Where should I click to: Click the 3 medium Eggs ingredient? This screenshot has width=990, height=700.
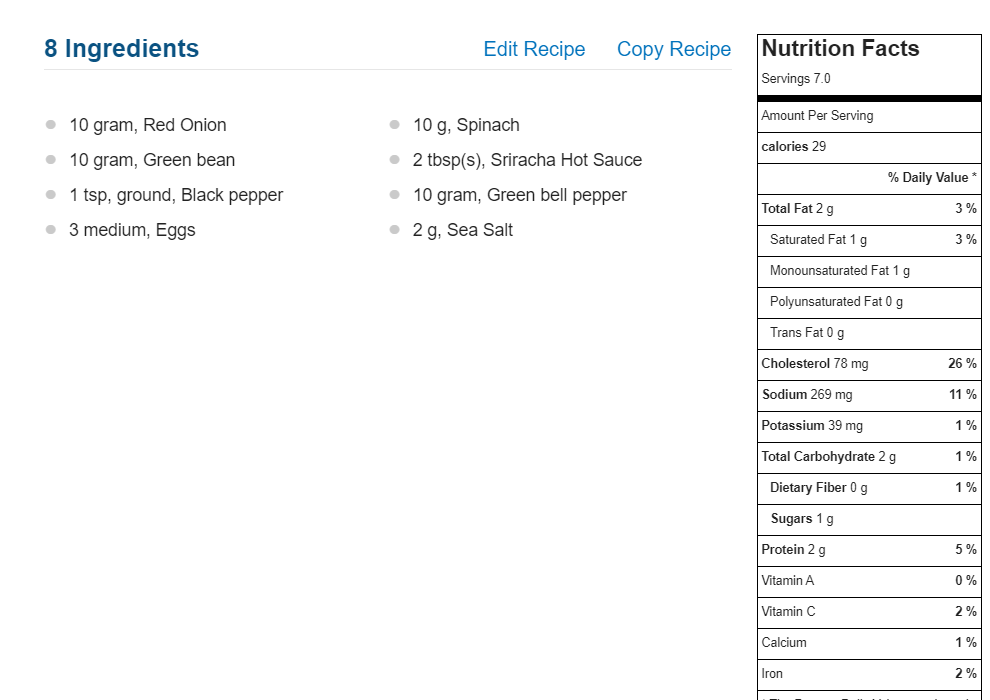(x=132, y=230)
